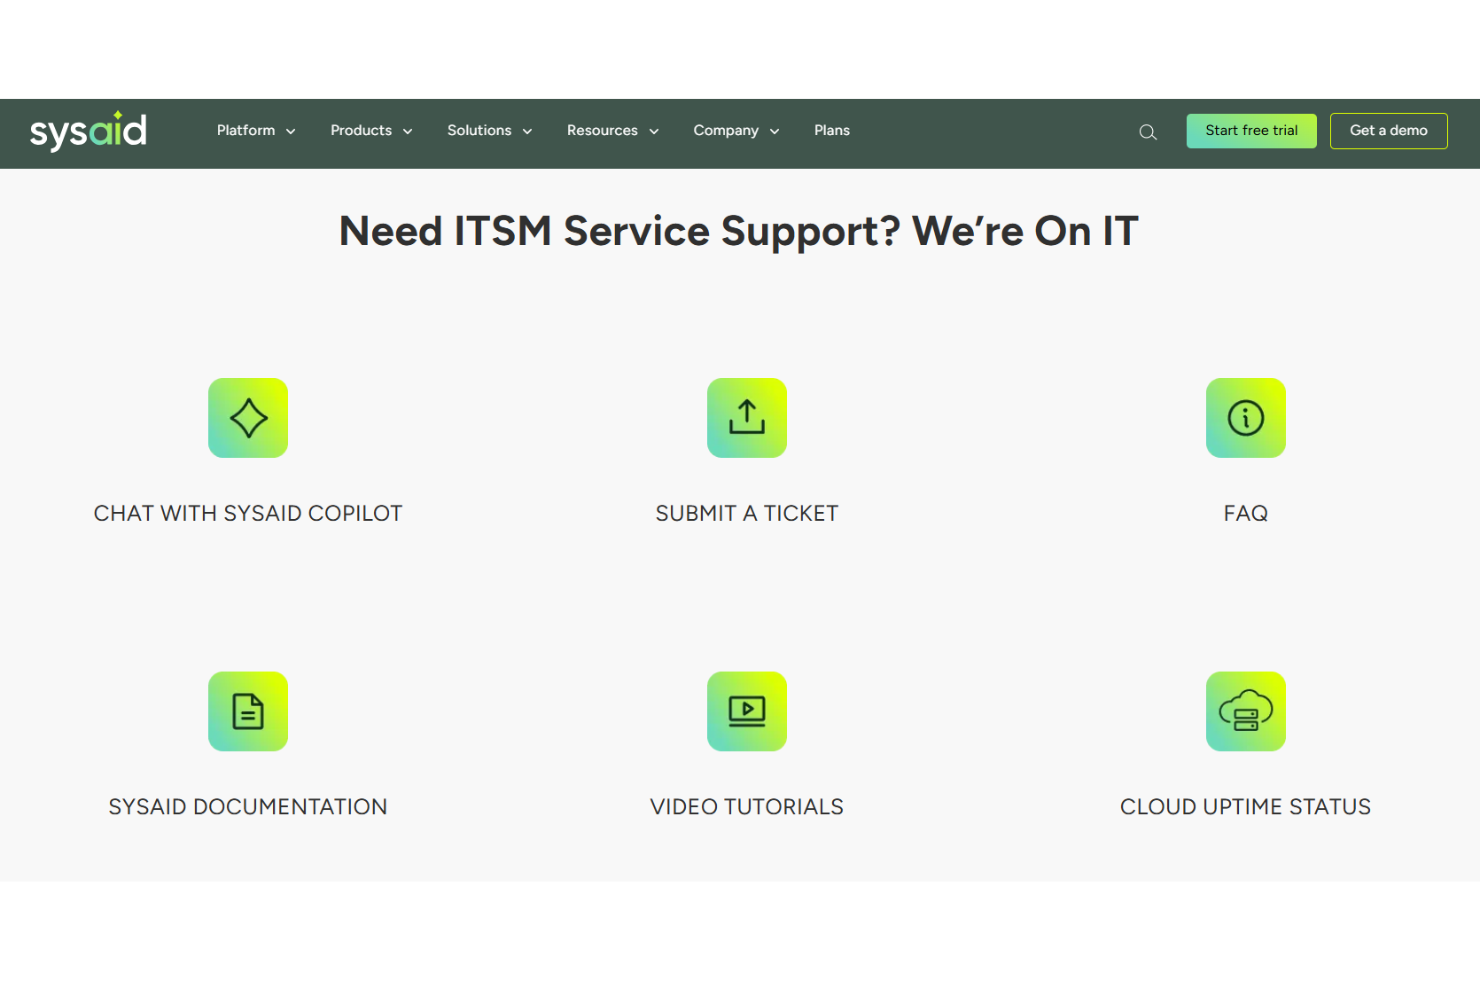The image size is (1480, 987).
Task: Open the Company nav item
Action: pyautogui.click(x=726, y=130)
